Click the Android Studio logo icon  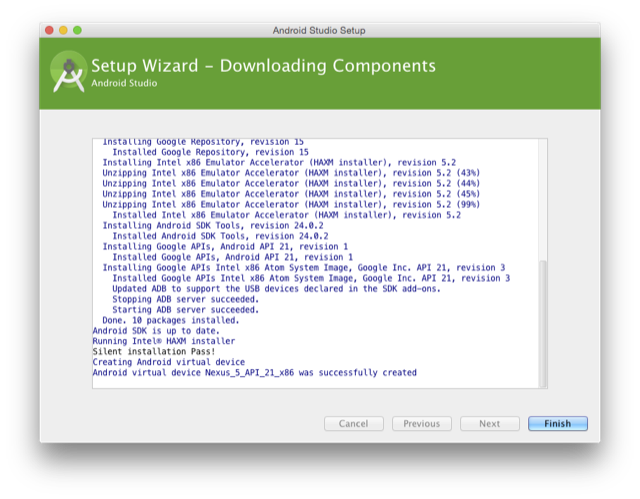(x=69, y=72)
